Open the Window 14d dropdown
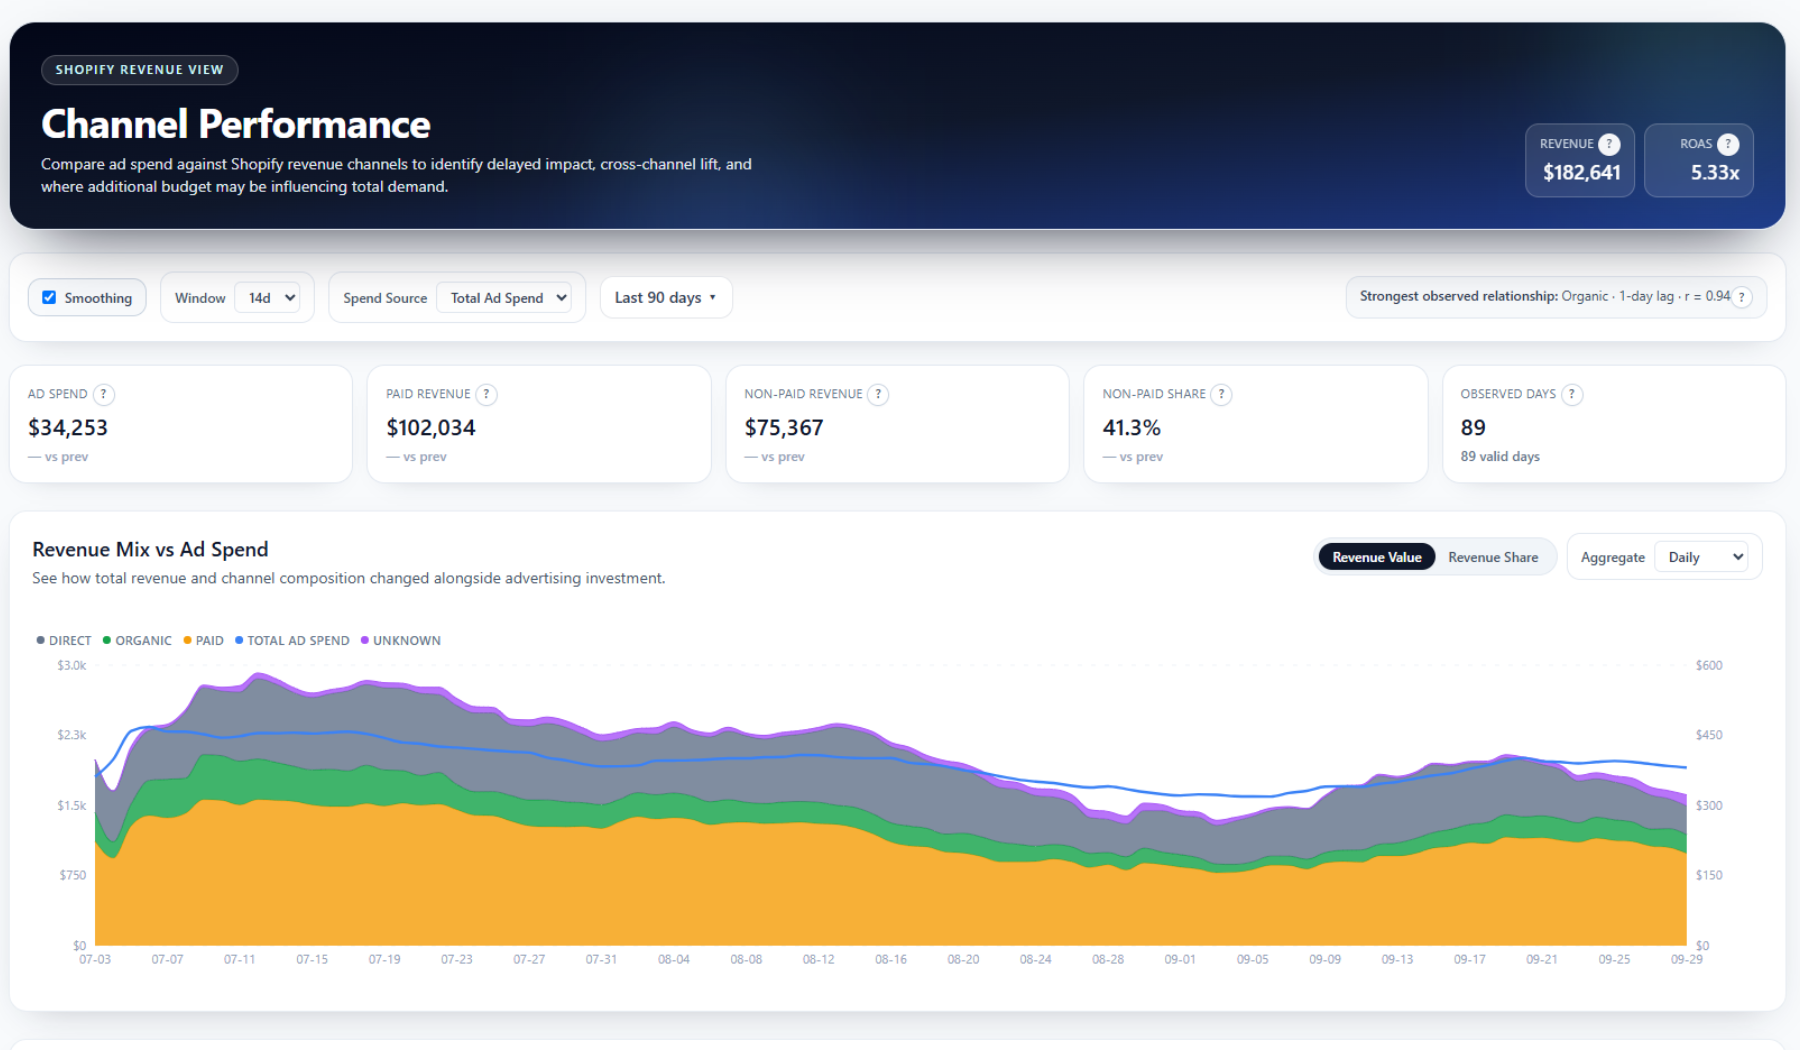Screen dimensions: 1800x1050 tap(268, 298)
